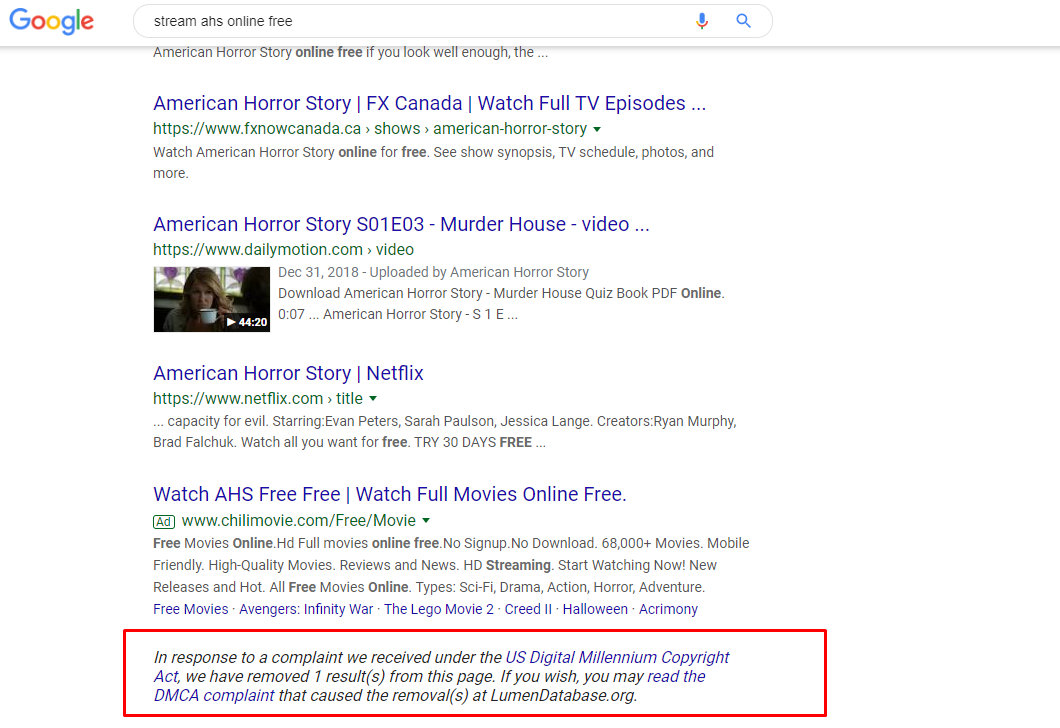Open the 'Avengers: Infinity War' sitelink
This screenshot has height=728, width=1060.
pyautogui.click(x=306, y=609)
